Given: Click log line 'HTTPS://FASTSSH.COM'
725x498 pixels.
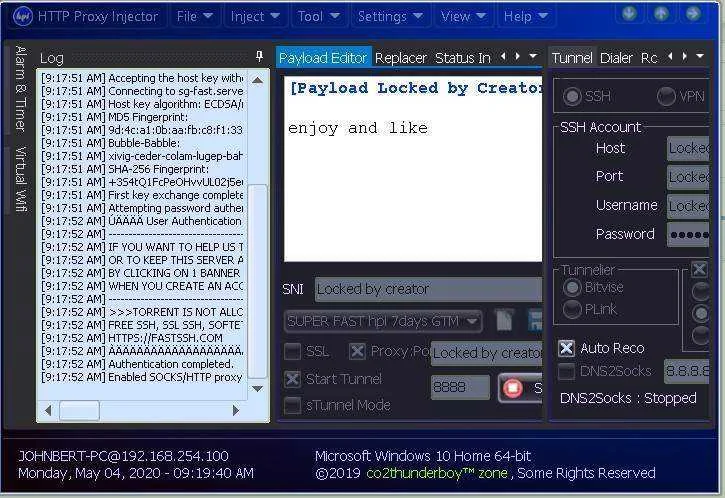Looking at the screenshot, I should pos(141,338).
